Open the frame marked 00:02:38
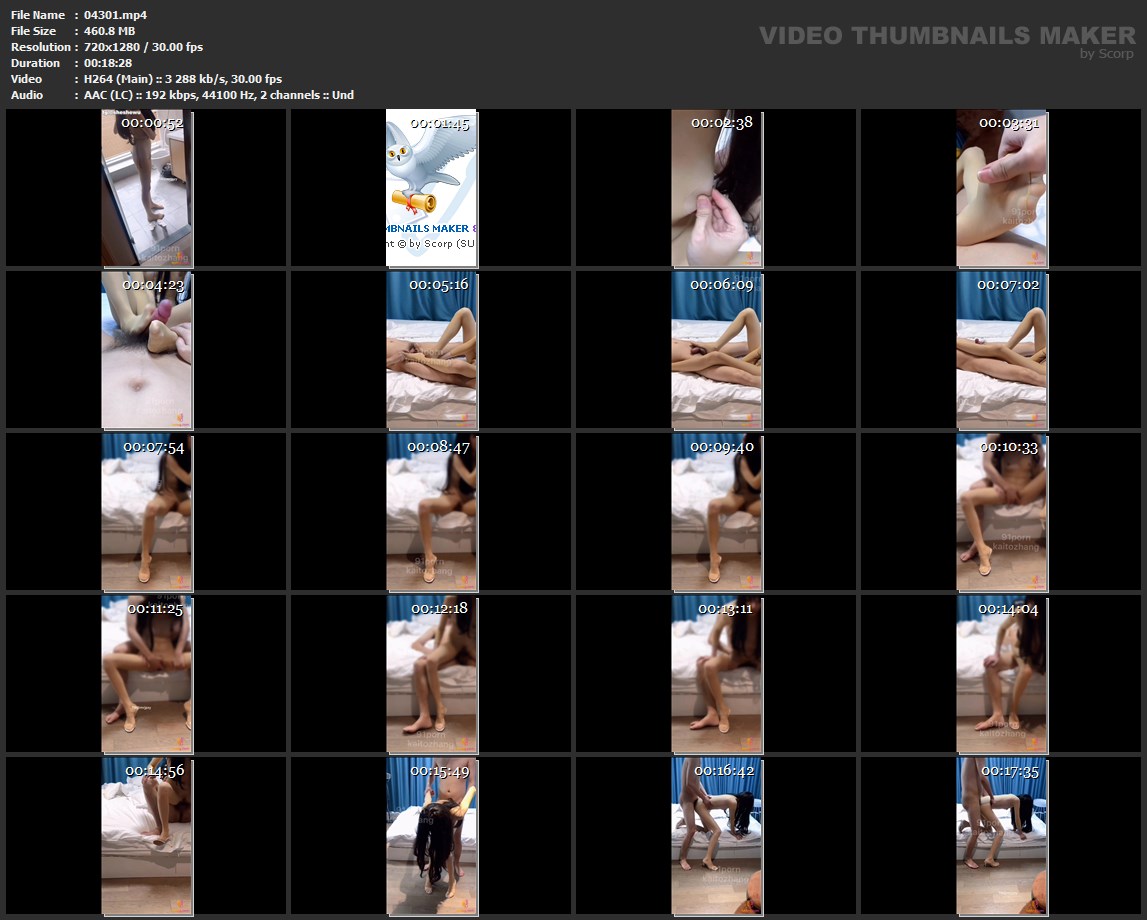The width and height of the screenshot is (1147, 920). click(x=716, y=188)
